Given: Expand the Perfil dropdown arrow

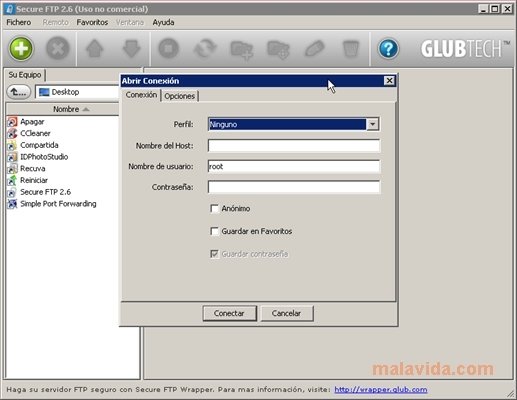Looking at the screenshot, I should [373, 124].
